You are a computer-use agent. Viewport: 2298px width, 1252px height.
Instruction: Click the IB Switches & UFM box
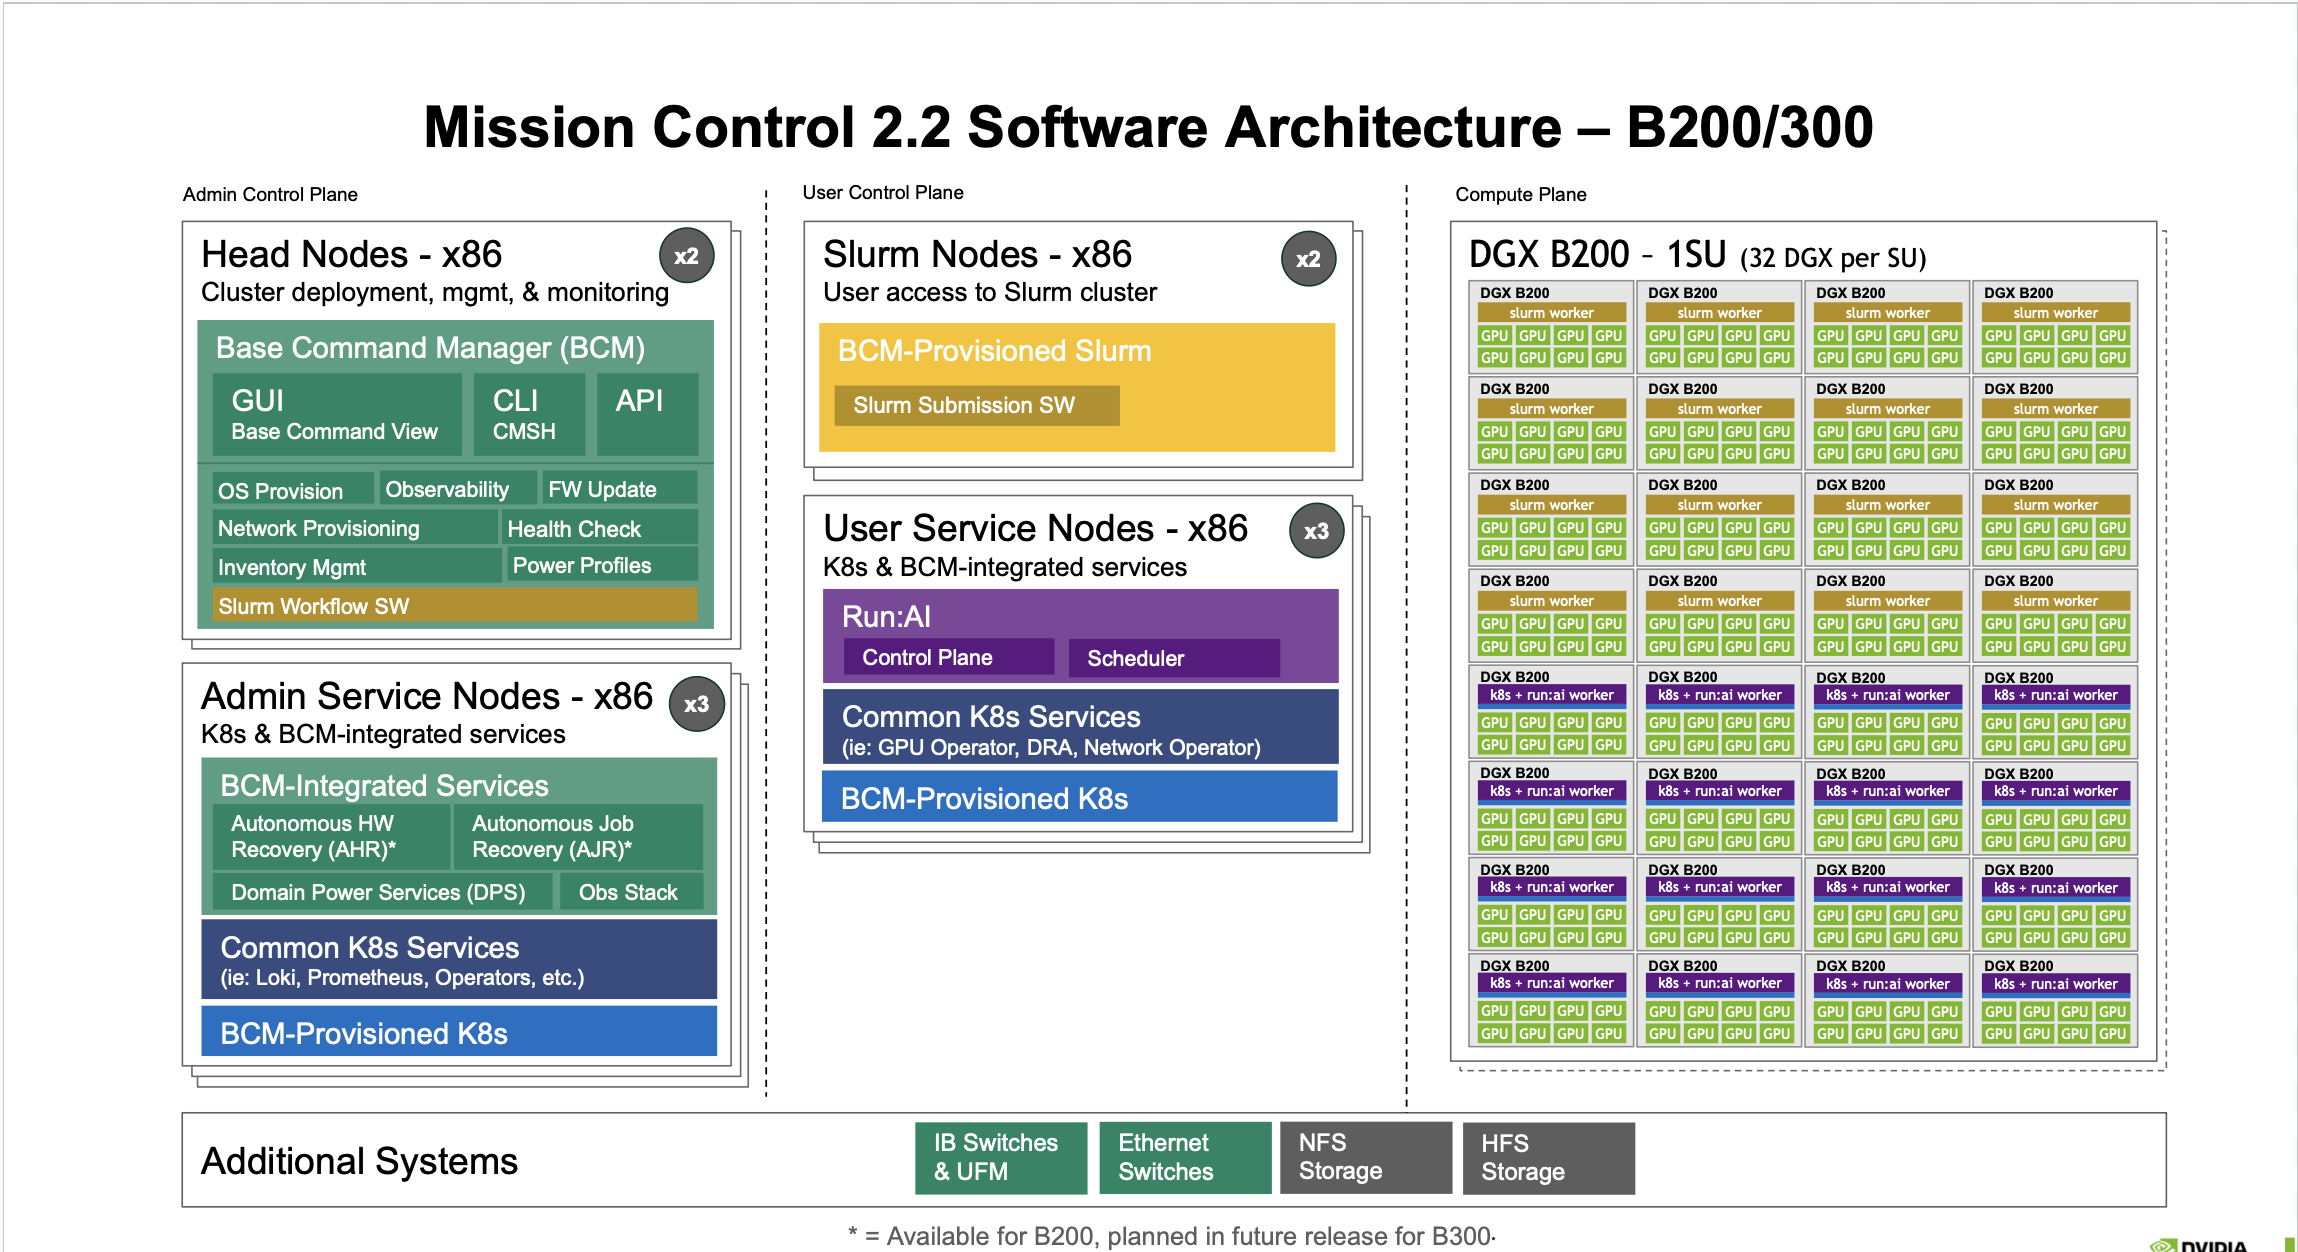[x=1000, y=1157]
